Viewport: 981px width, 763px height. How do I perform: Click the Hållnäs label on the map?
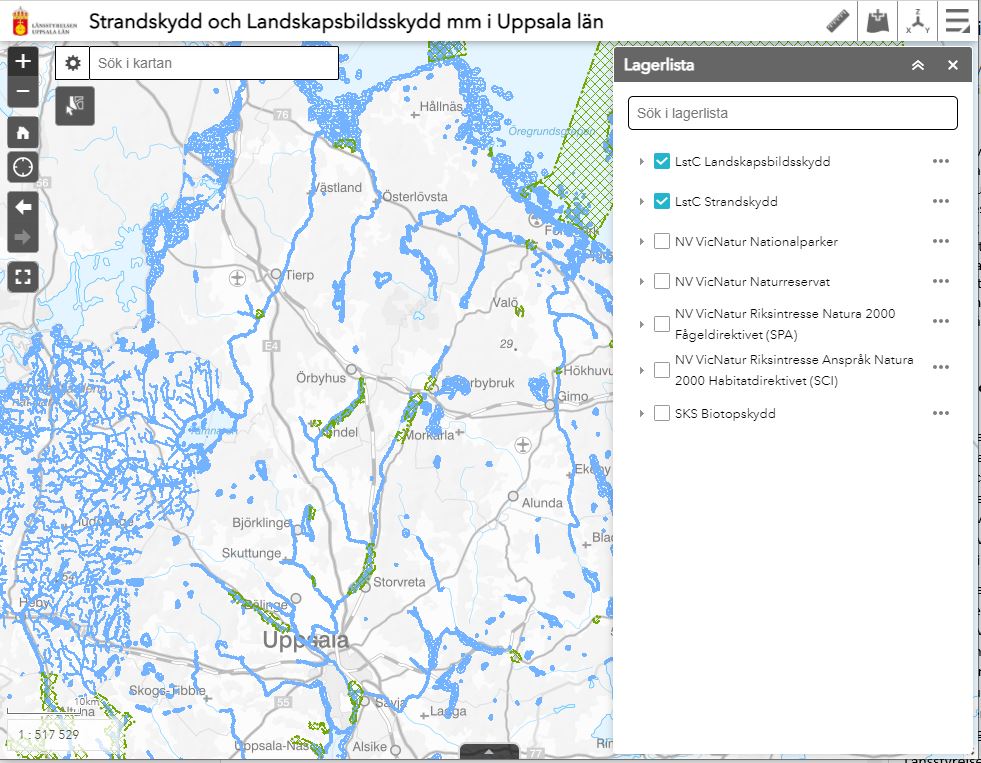click(441, 106)
